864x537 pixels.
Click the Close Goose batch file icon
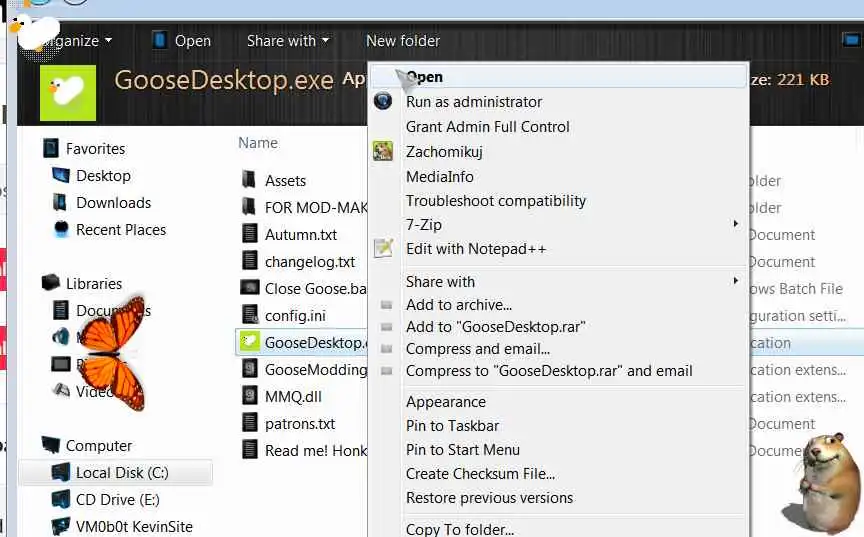[x=250, y=288]
